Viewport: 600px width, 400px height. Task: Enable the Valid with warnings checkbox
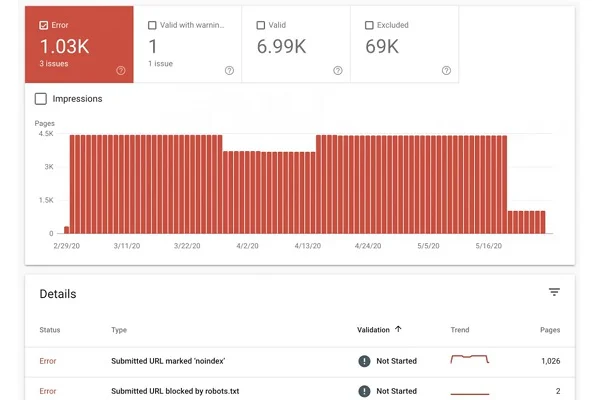[152, 24]
